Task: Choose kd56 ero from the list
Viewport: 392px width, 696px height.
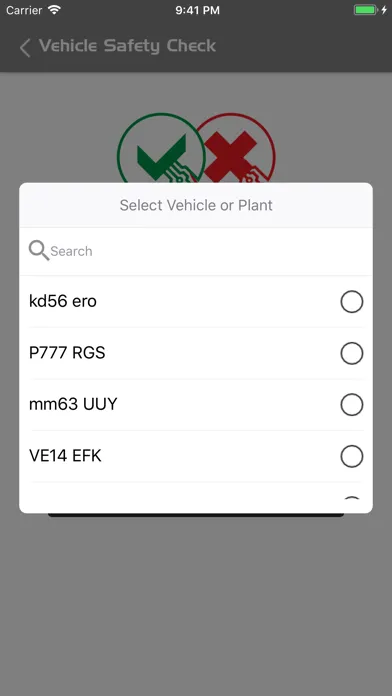Action: 196,302
